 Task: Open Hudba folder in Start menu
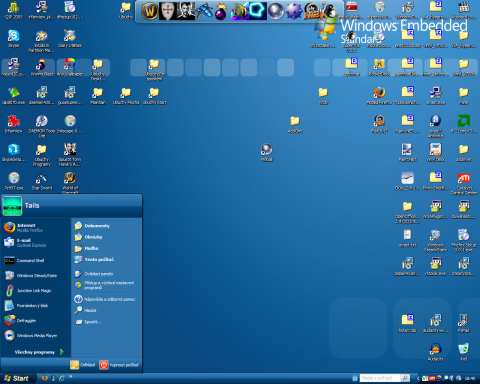pos(107,248)
